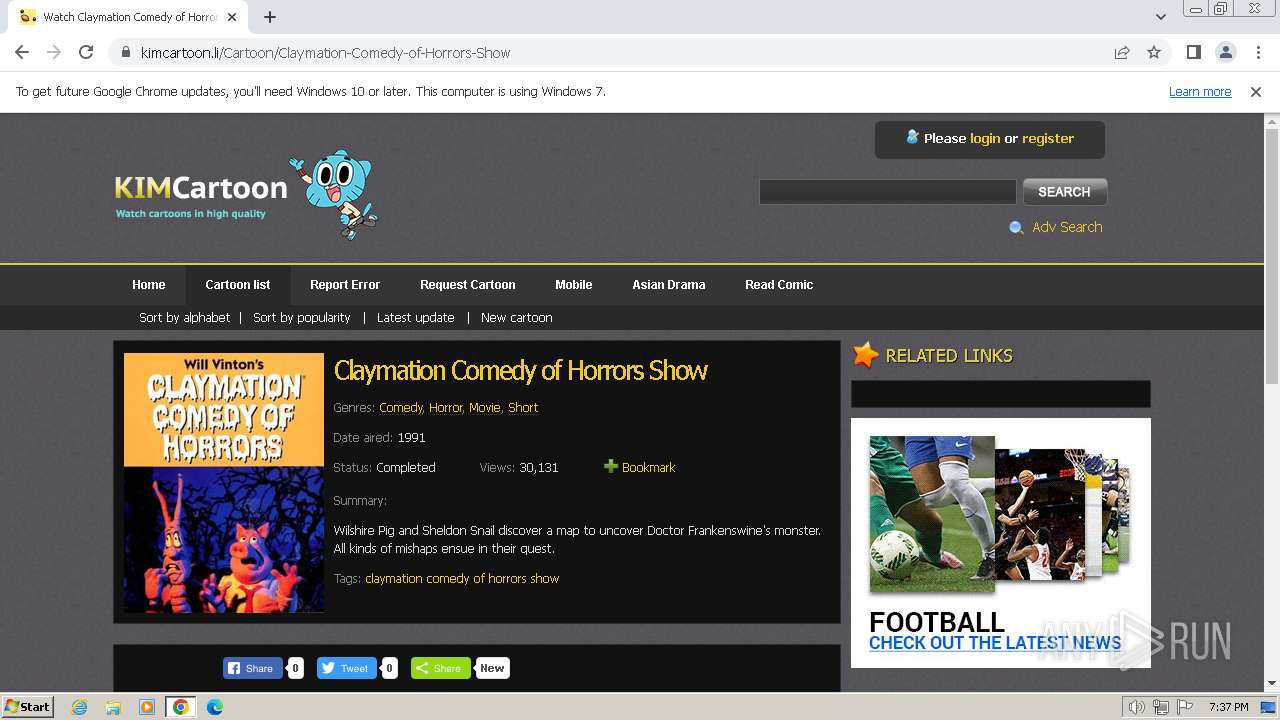Open Adv Search link
Image resolution: width=1280 pixels, height=720 pixels.
[x=1067, y=227]
